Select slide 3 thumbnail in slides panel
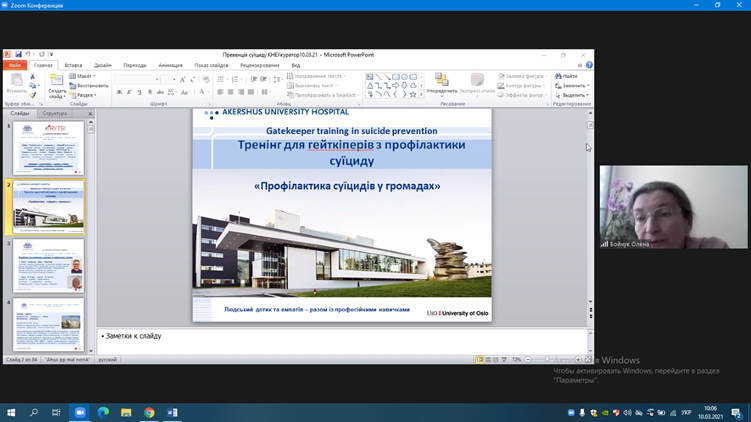The width and height of the screenshot is (751, 422). [48, 266]
